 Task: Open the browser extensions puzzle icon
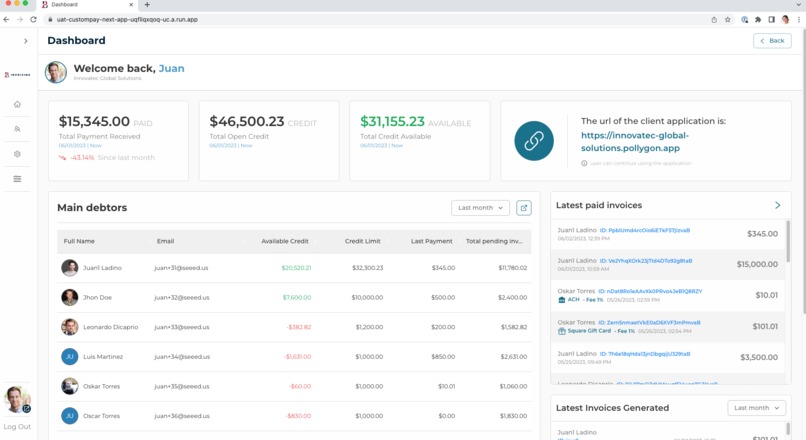pyautogui.click(x=758, y=20)
